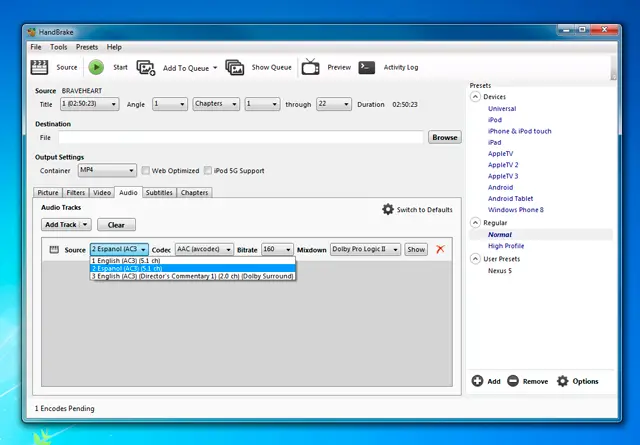
Task: Click the Preview television icon
Action: point(311,67)
